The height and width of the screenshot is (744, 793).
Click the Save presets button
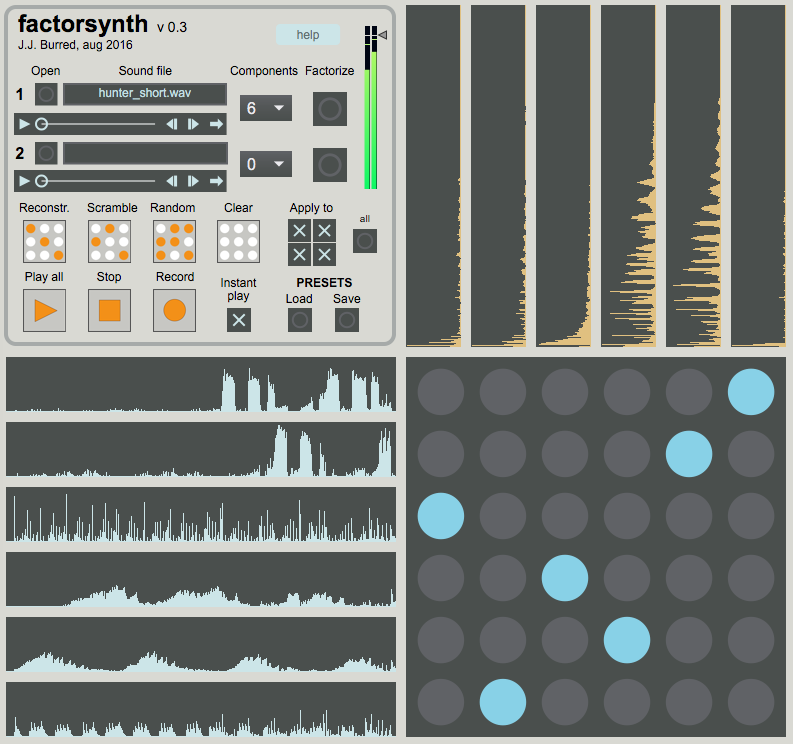coord(347,320)
